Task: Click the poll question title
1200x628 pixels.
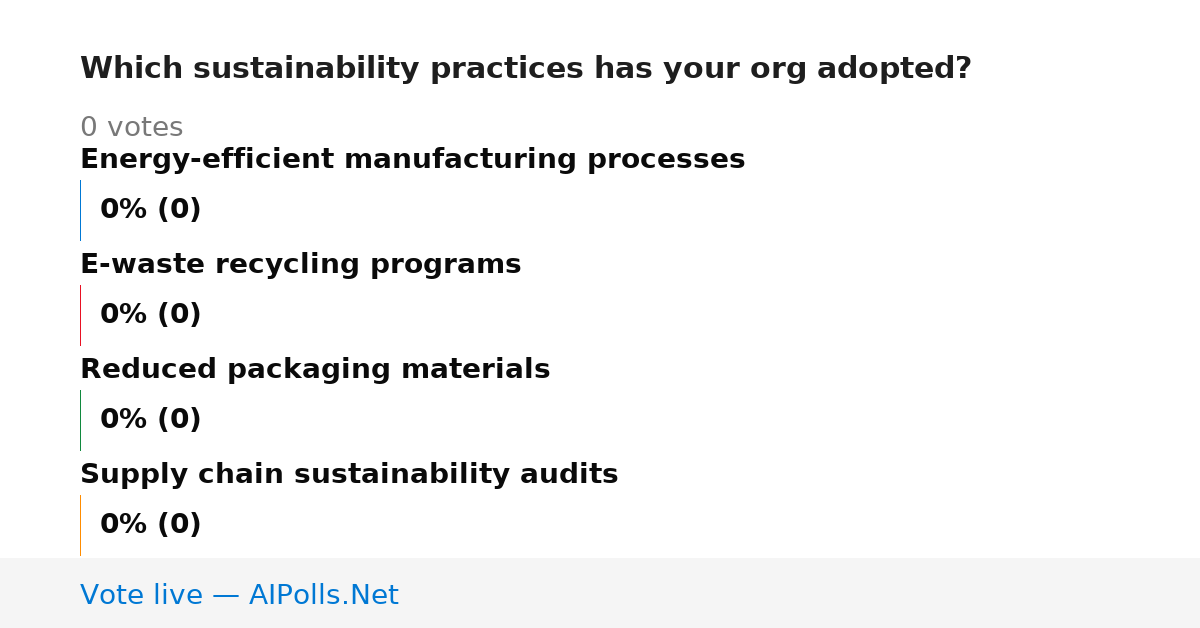Action: [526, 69]
